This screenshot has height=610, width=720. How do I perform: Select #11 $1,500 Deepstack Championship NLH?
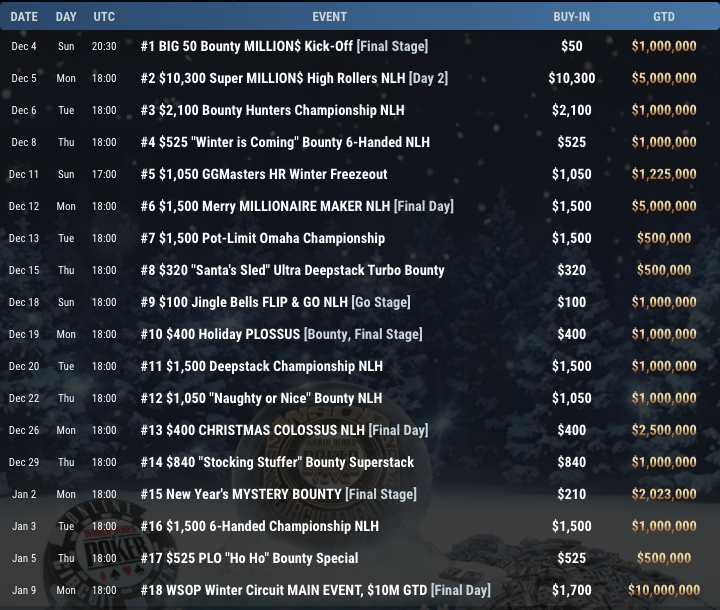(x=262, y=366)
